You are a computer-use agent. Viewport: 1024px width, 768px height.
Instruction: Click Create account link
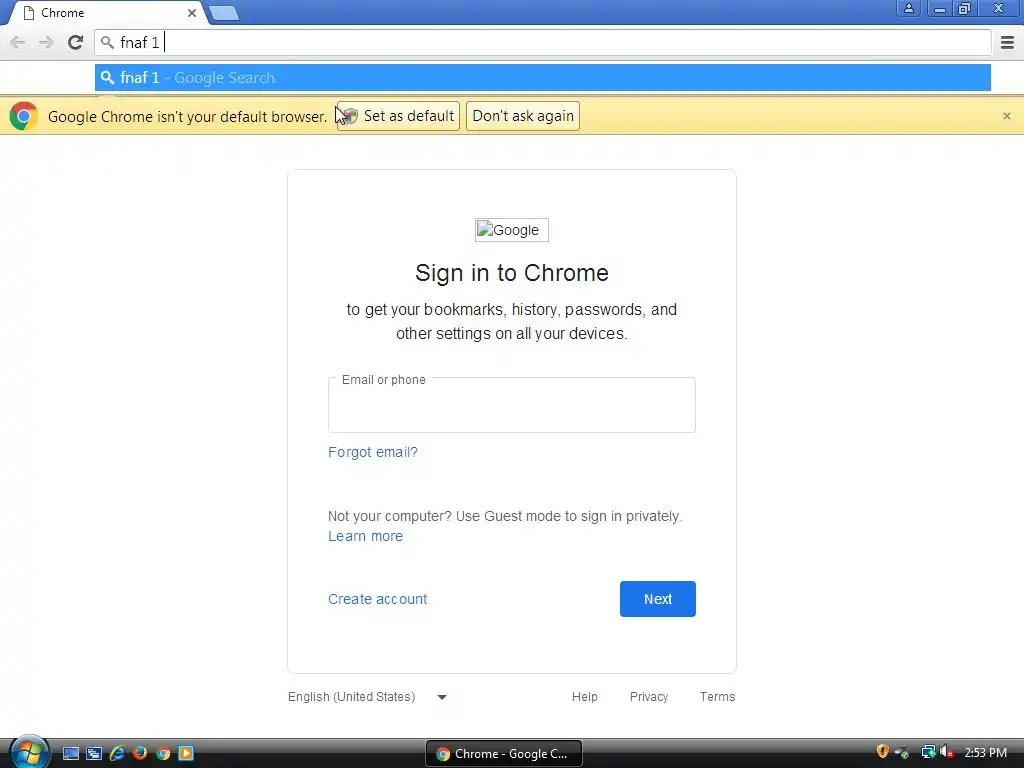(x=377, y=599)
